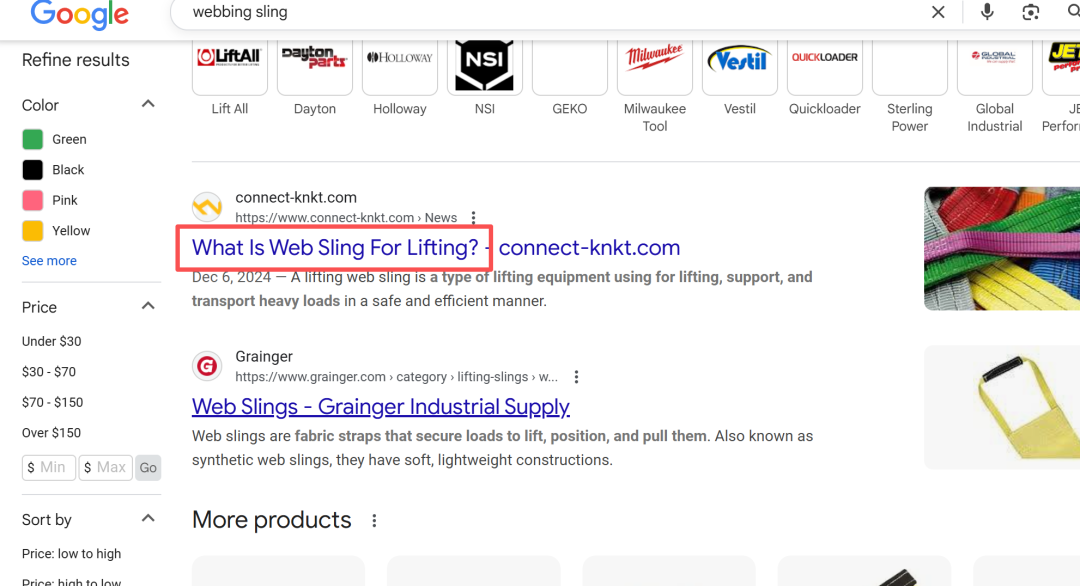1080x586 pixels.
Task: Filter price Over $150
Action: point(51,432)
